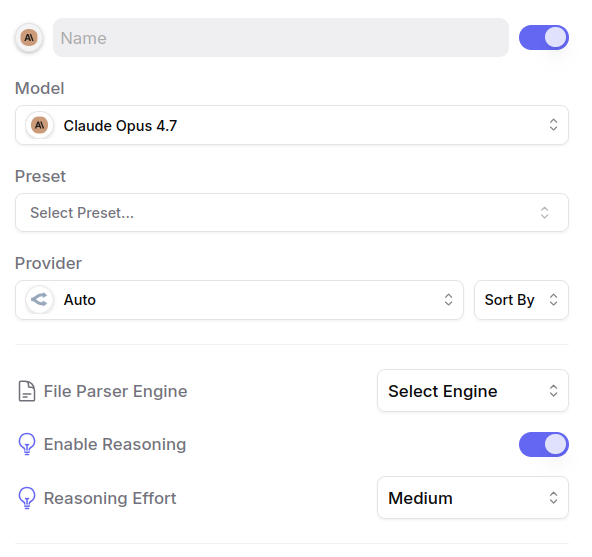Open the Select Preset dropdown
Image resolution: width=592 pixels, height=557 pixels.
coord(292,213)
